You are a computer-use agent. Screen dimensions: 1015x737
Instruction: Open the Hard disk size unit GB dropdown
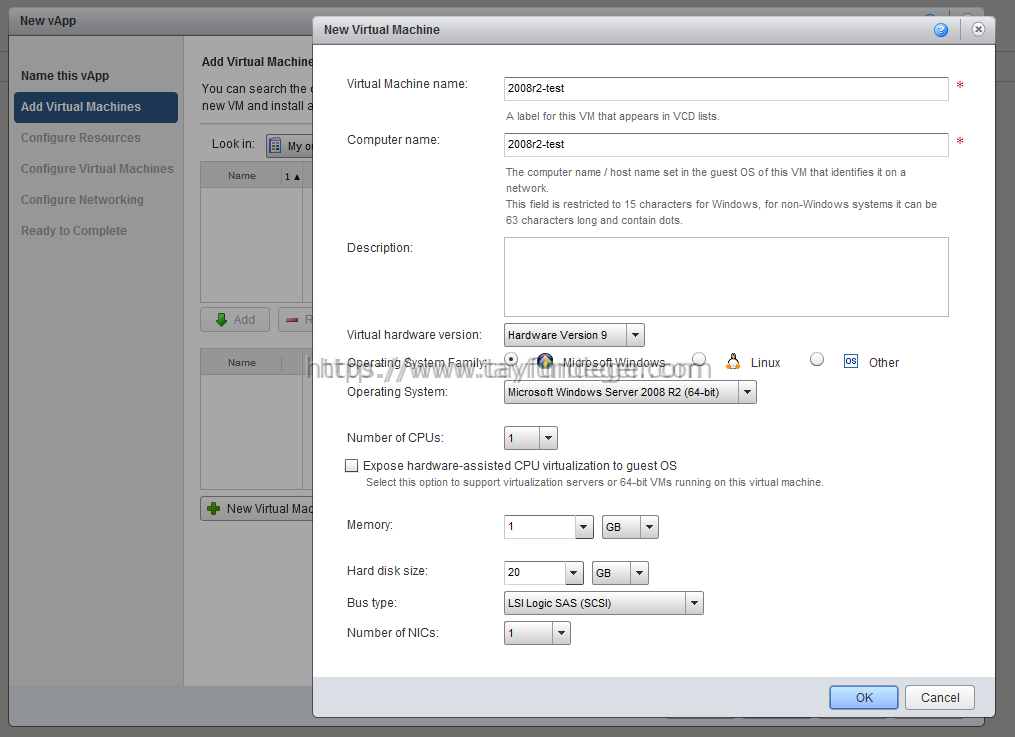[639, 573]
